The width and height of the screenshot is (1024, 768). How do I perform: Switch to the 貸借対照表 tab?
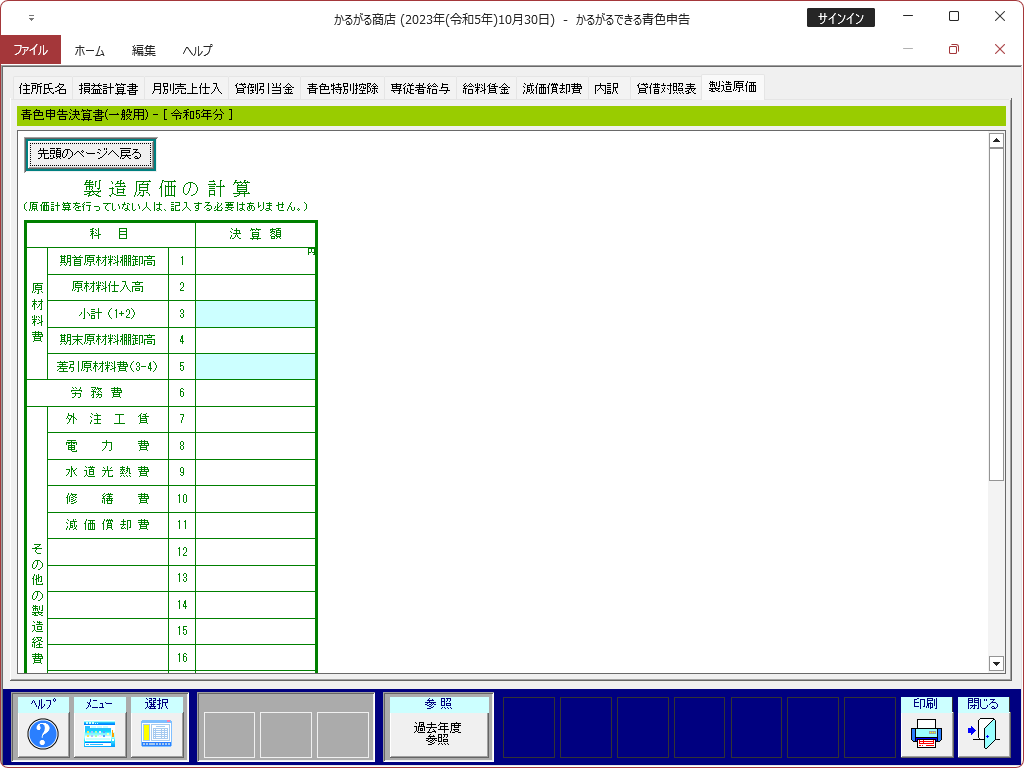pos(666,88)
